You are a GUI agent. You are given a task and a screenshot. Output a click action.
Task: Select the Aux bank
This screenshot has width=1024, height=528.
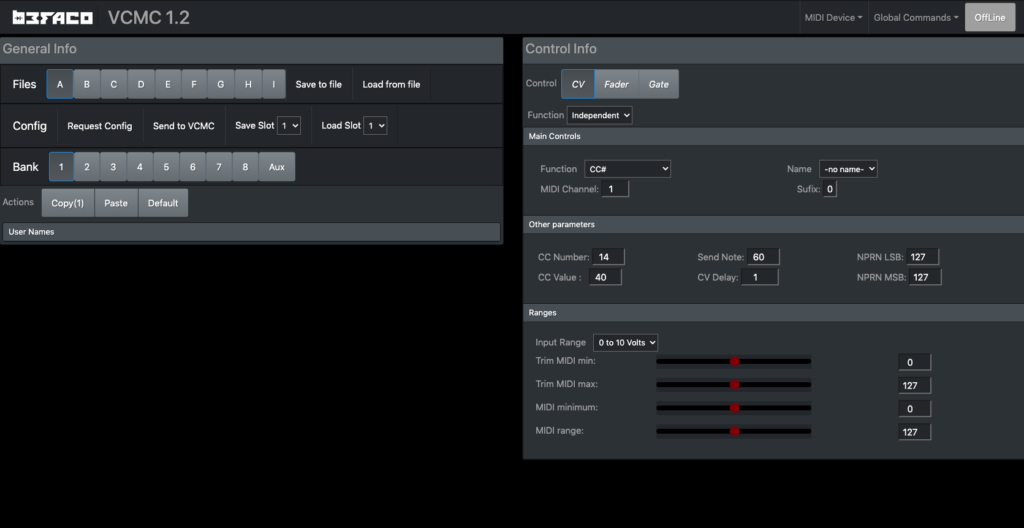(277, 166)
